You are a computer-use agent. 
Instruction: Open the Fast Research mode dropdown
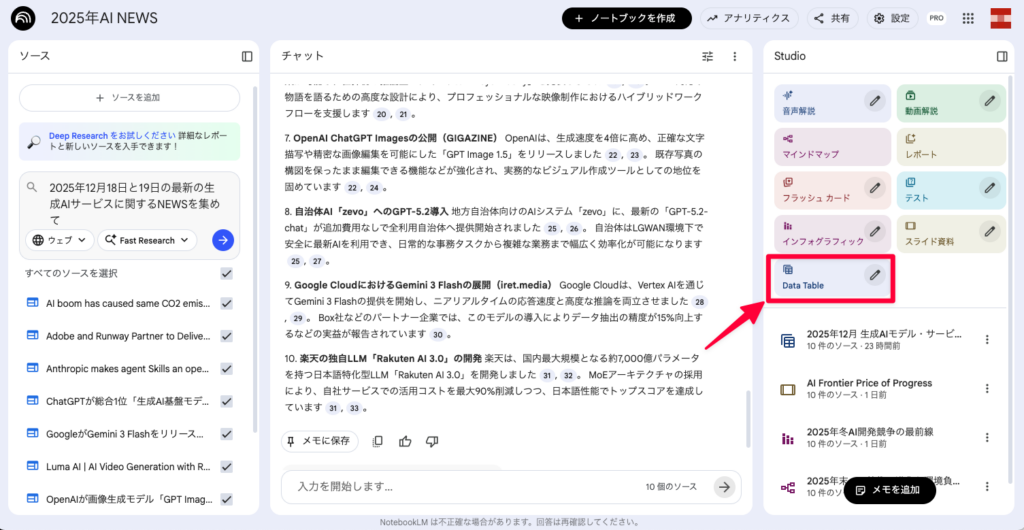point(147,240)
